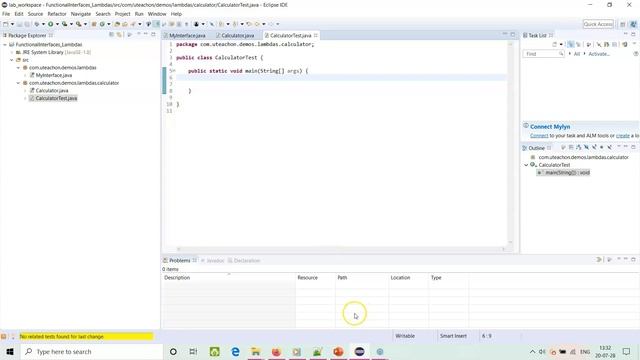Click the New file toolbar icon
The height and width of the screenshot is (360, 640).
pyautogui.click(x=6, y=24)
